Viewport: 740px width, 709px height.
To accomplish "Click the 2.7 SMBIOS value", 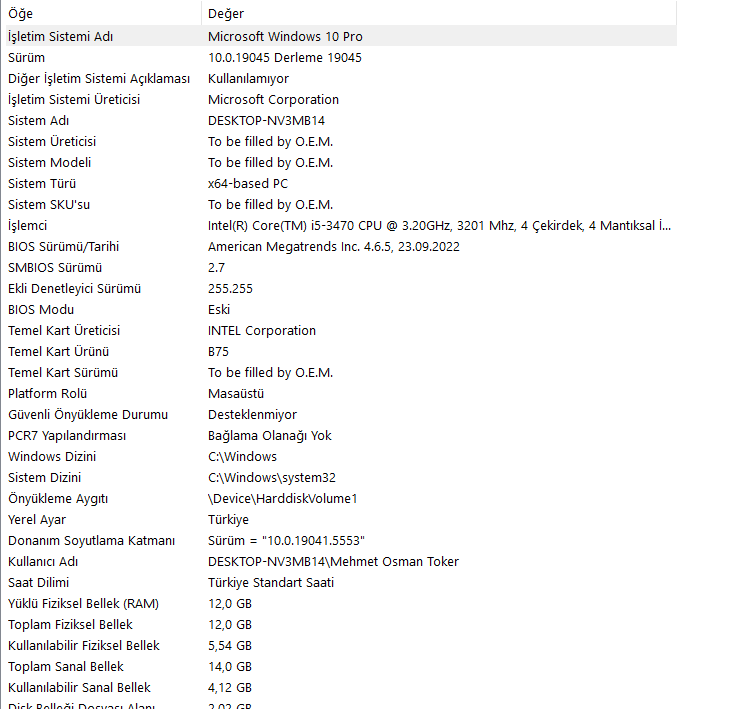I will (216, 268).
